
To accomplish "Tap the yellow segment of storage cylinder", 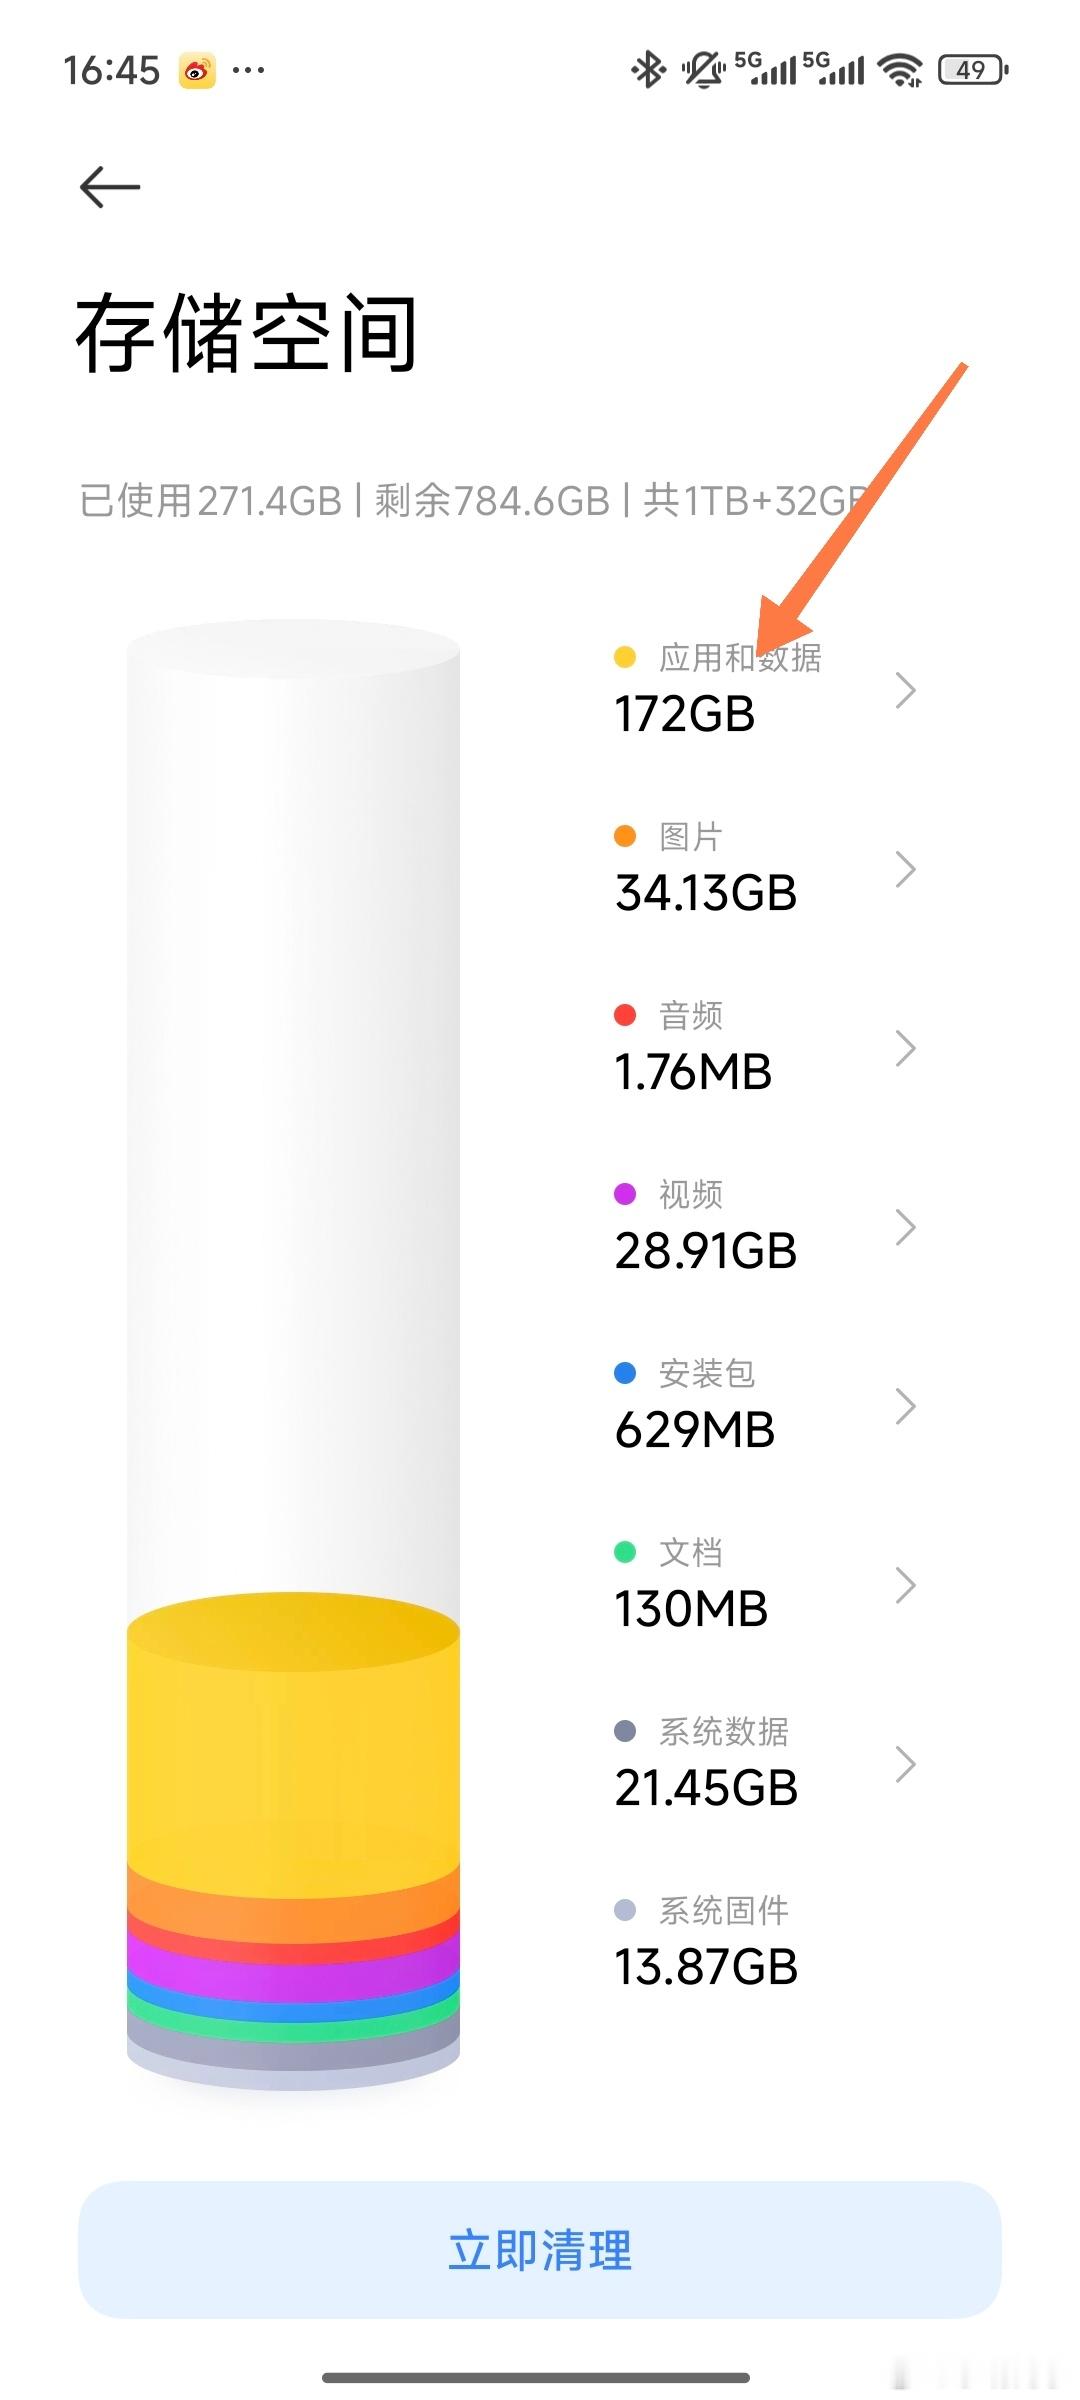I will (293, 1760).
